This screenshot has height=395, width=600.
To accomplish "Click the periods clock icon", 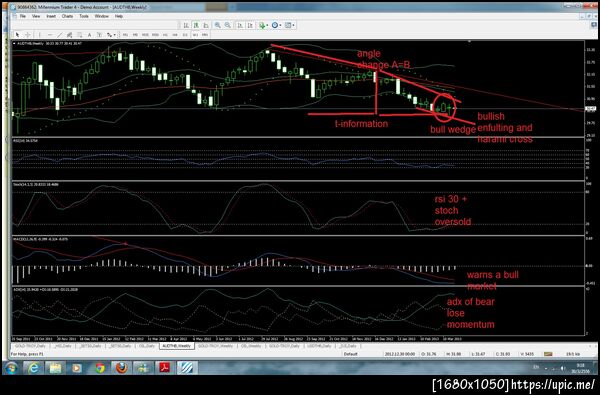I will [275, 25].
